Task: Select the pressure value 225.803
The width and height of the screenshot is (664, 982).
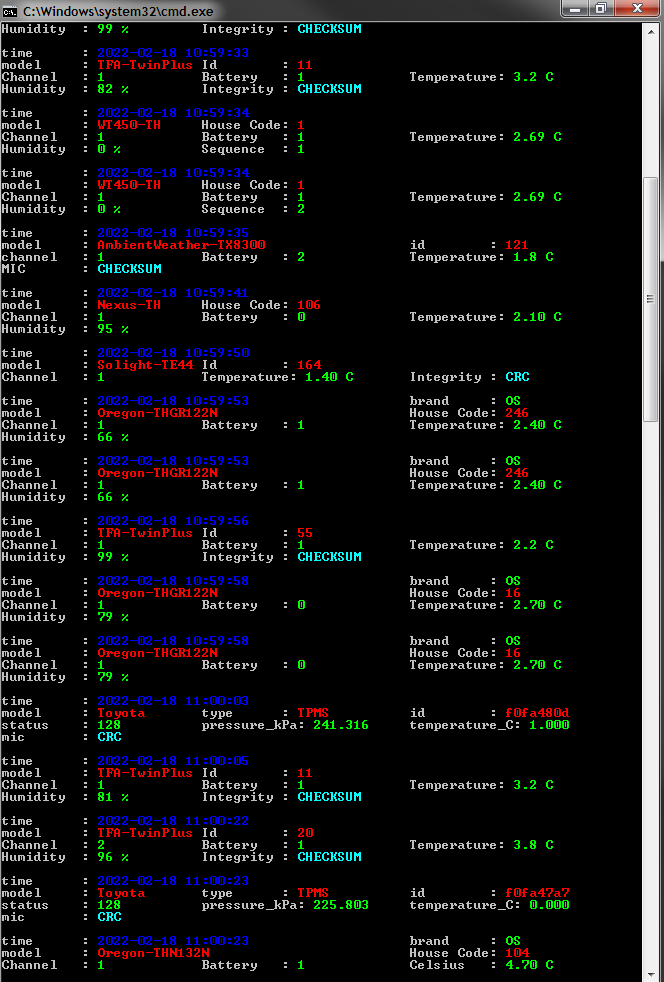Action: [341, 905]
